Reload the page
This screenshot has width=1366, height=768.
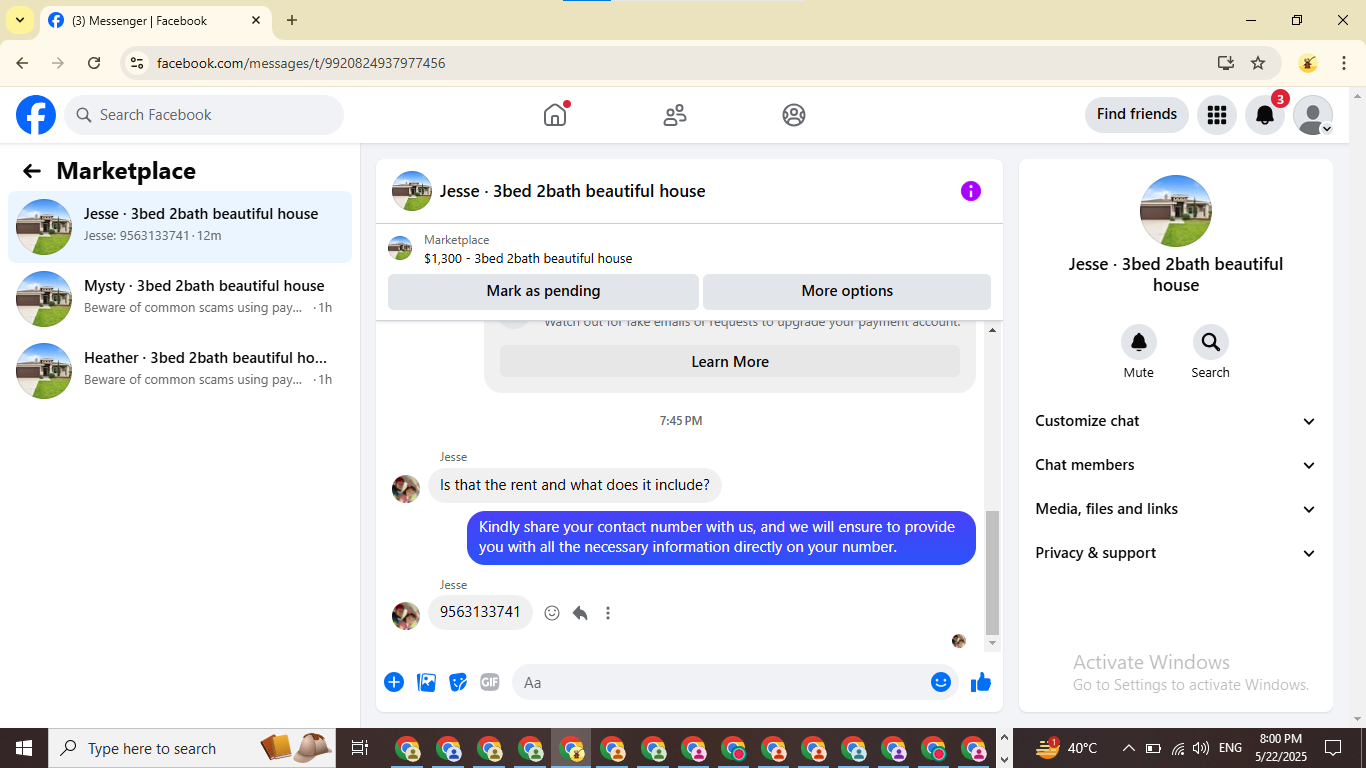point(94,63)
